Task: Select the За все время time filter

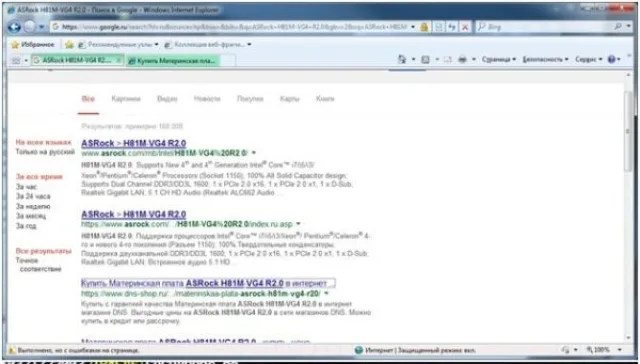Action: click(x=39, y=177)
